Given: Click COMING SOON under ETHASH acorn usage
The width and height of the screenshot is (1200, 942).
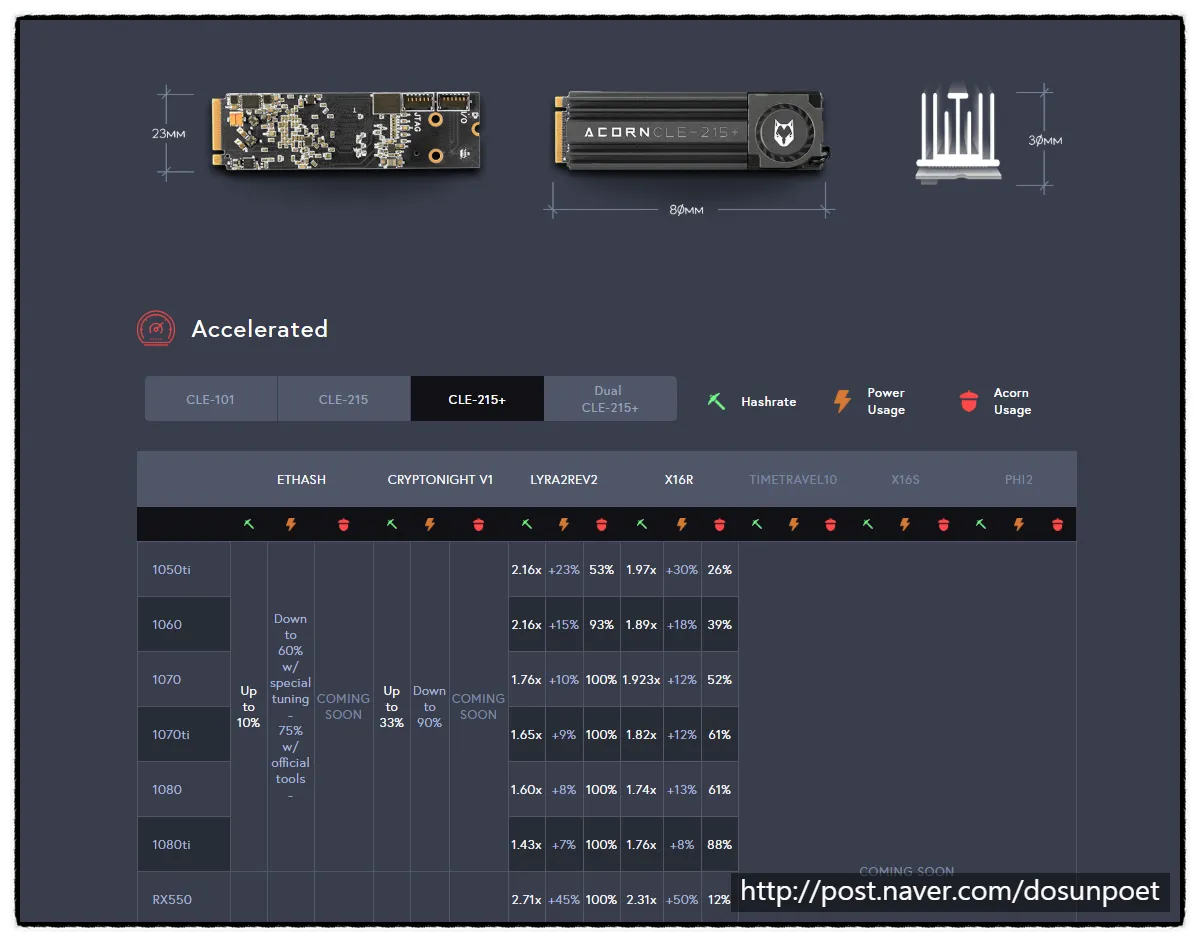Looking at the screenshot, I should pos(344,707).
